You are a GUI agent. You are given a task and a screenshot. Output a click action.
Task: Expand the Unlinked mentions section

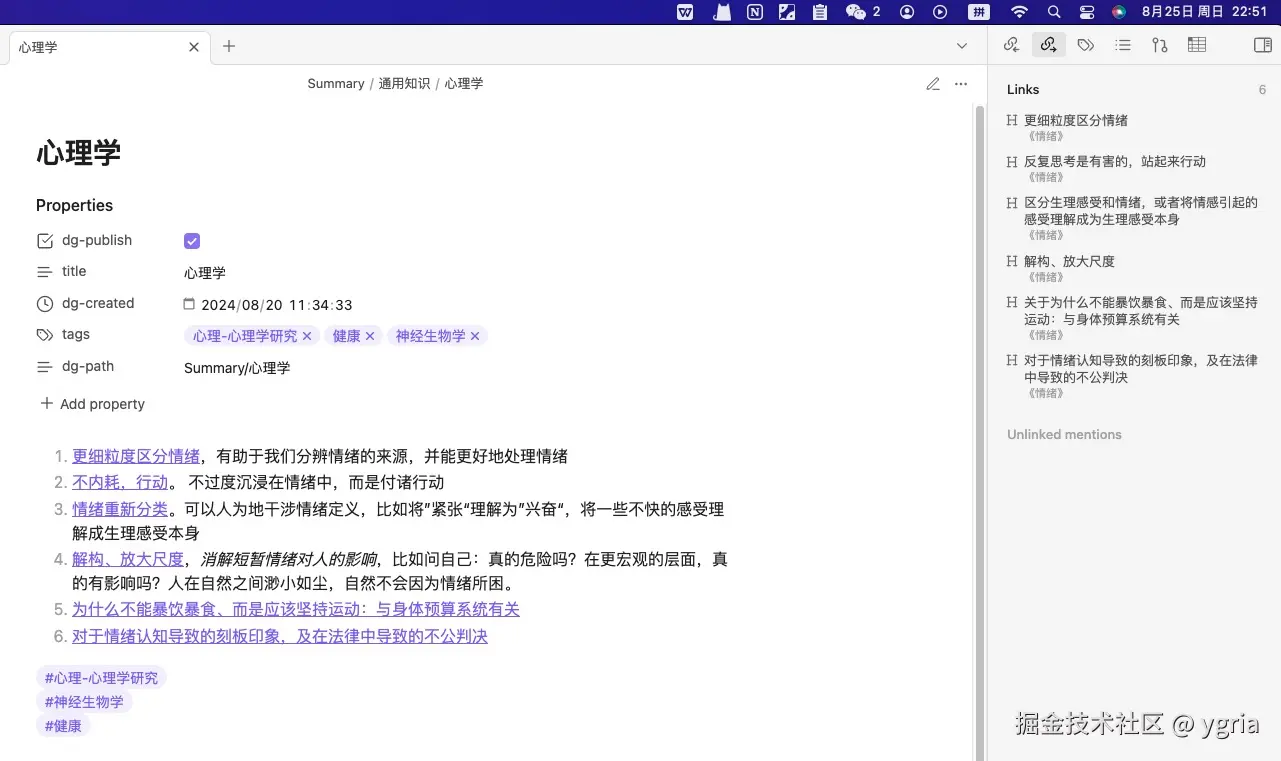click(1064, 435)
